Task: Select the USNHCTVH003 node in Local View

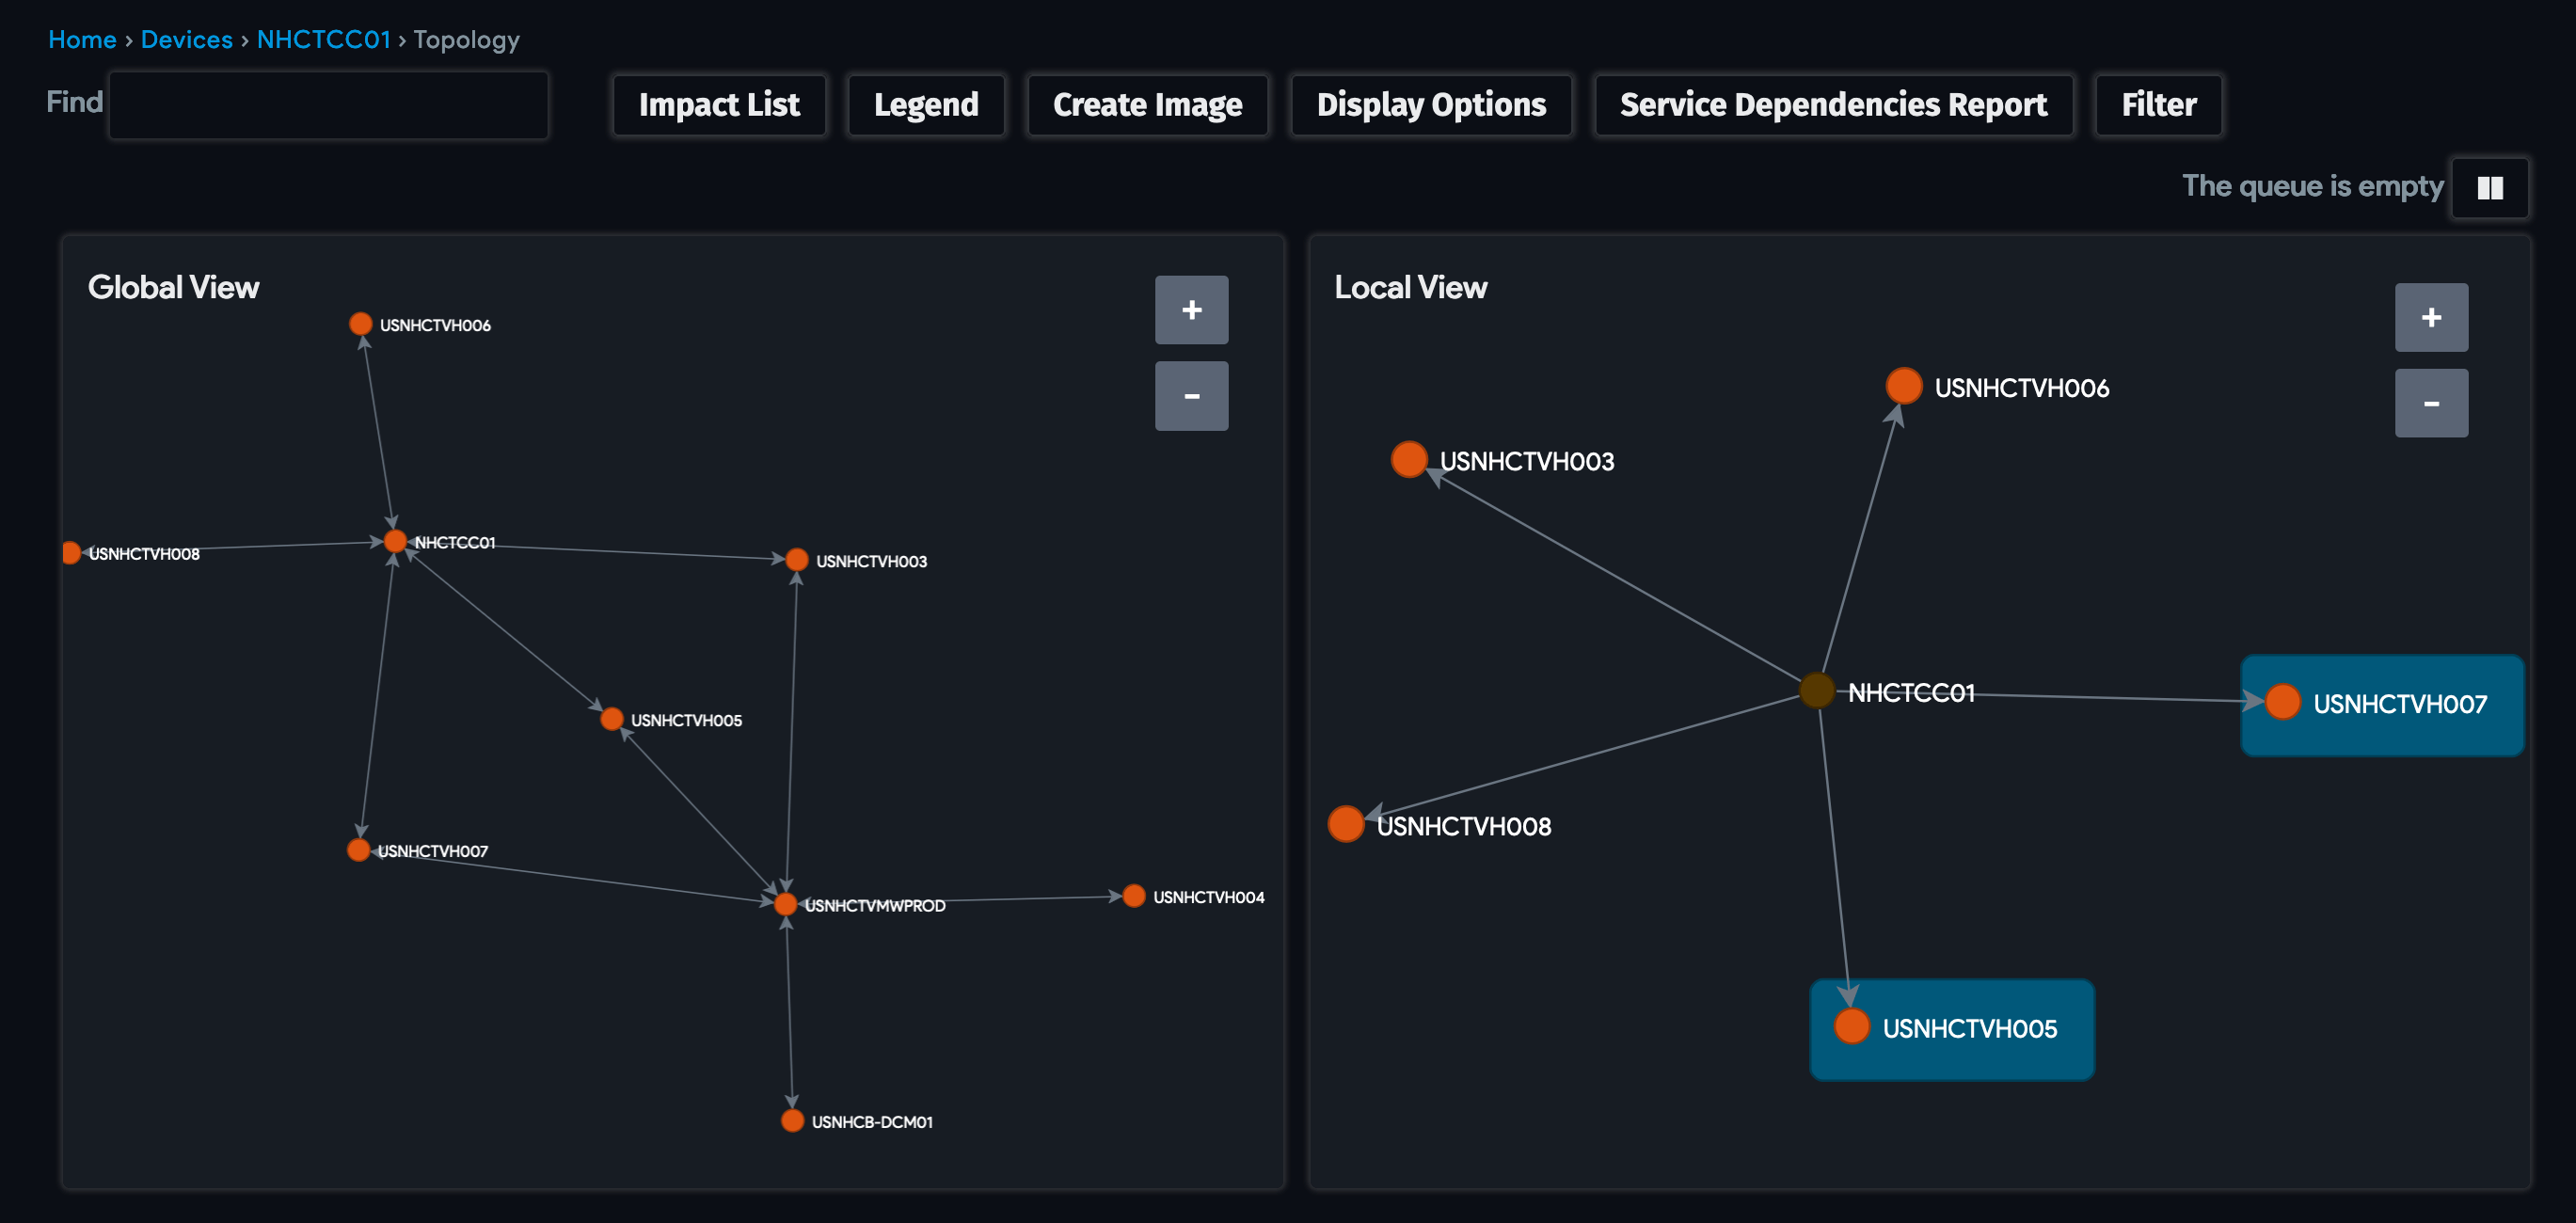Action: (x=1409, y=459)
